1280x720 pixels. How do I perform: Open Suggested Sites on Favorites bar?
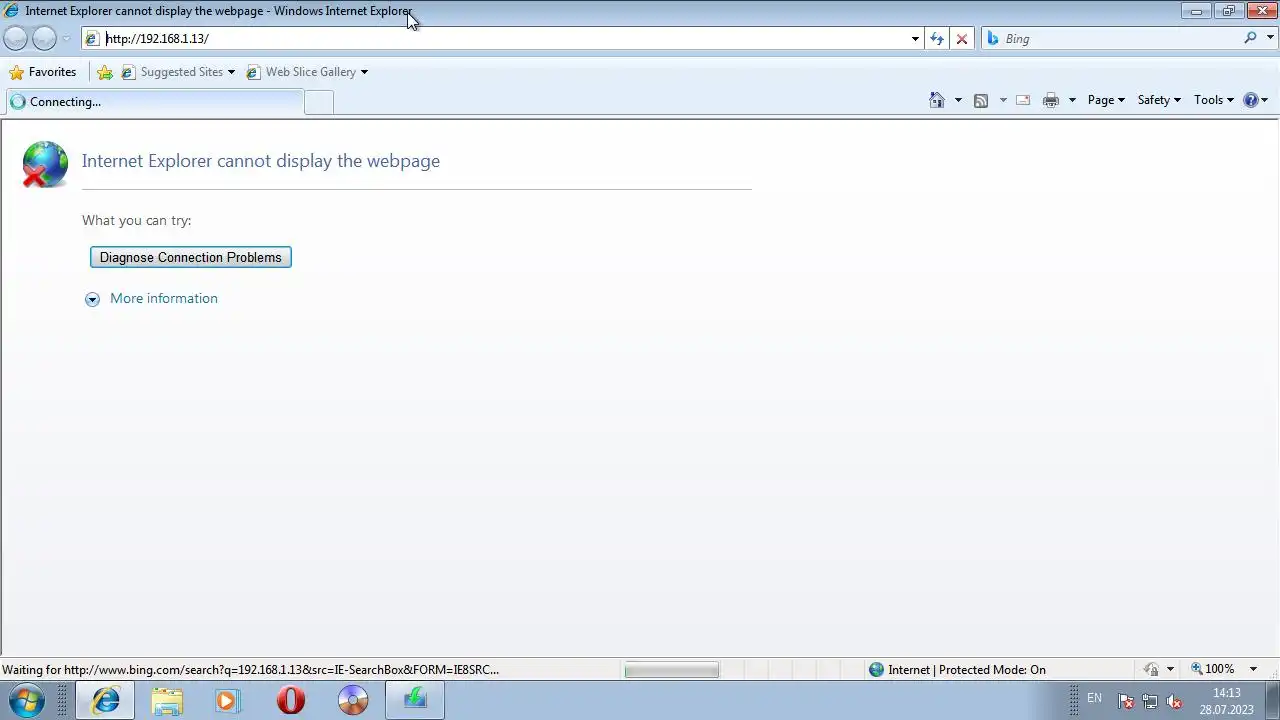178,72
